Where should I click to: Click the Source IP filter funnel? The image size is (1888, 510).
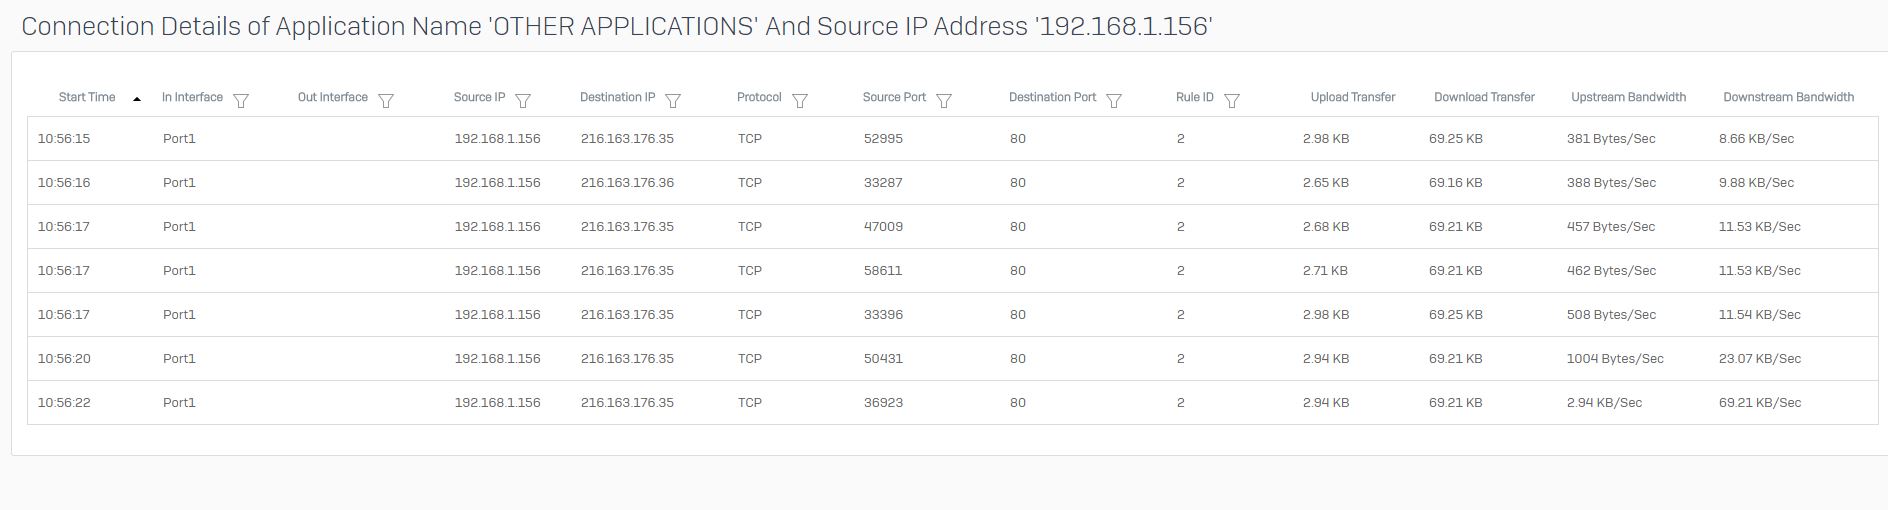click(523, 100)
